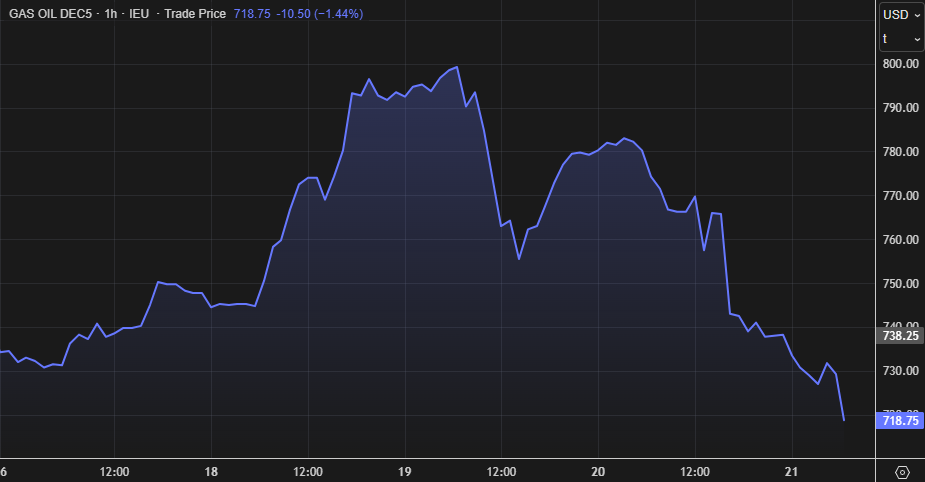The image size is (925, 482).
Task: Click the IEU exchange label
Action: pos(140,15)
